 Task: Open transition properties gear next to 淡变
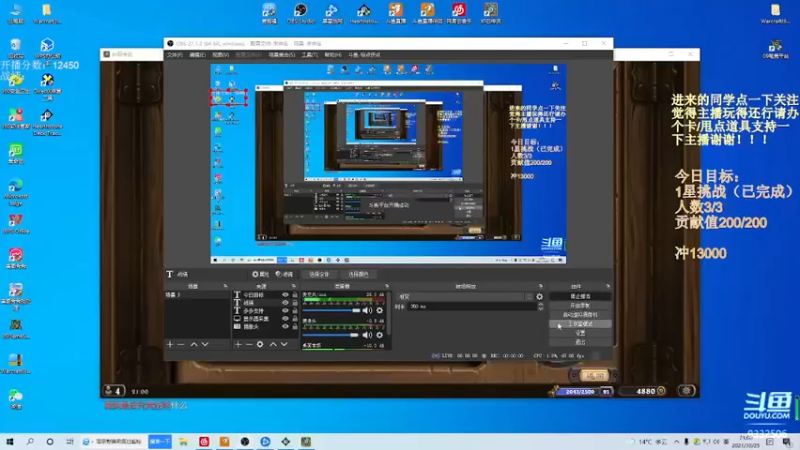[540, 296]
